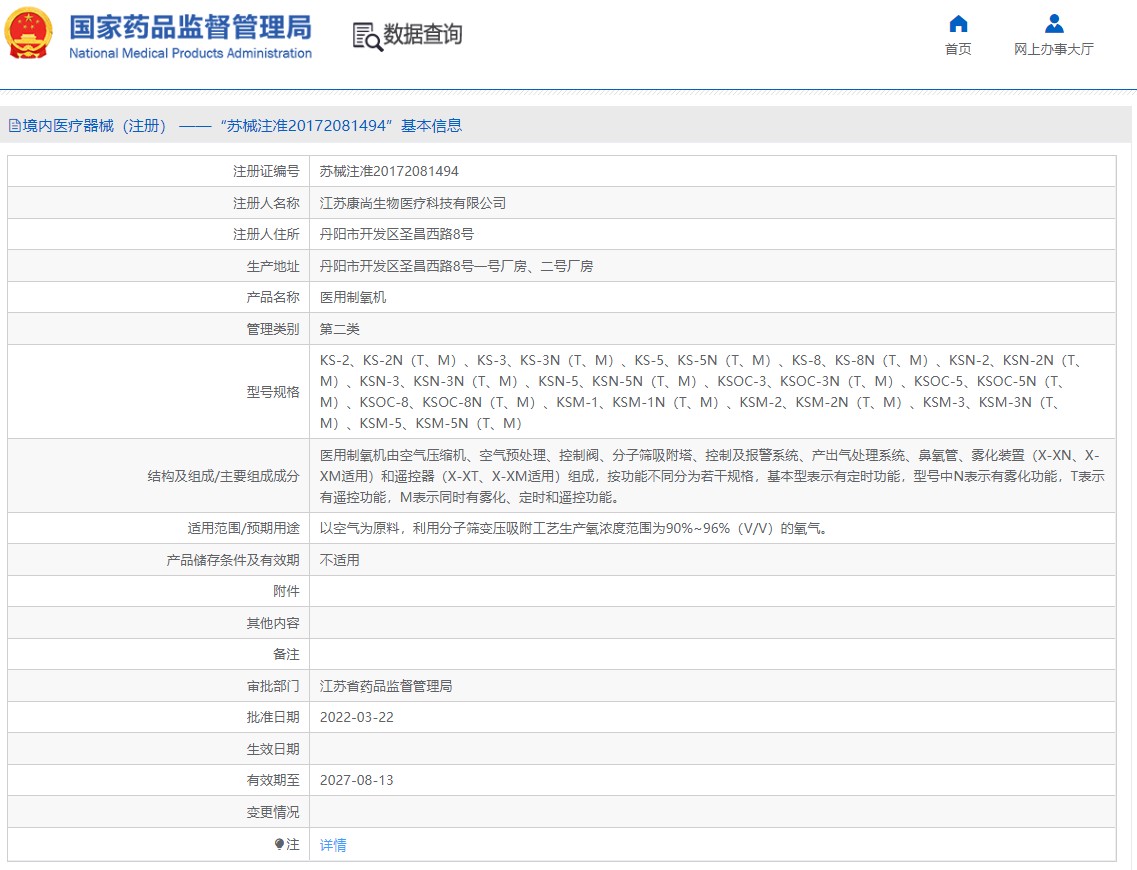Click the 变更情况 row label

coord(273,812)
